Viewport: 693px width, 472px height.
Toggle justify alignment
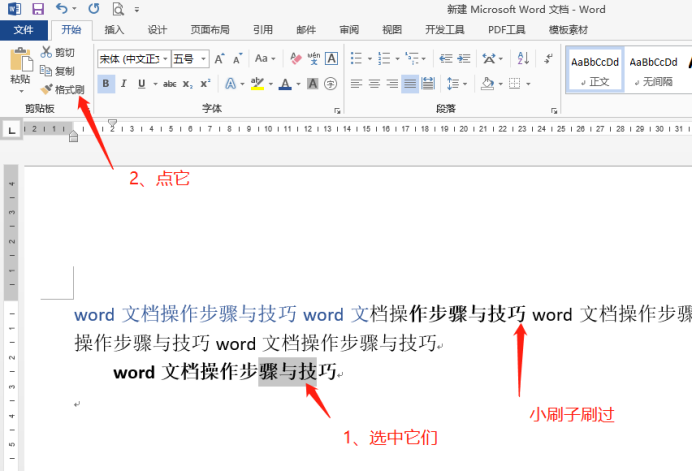(x=410, y=84)
